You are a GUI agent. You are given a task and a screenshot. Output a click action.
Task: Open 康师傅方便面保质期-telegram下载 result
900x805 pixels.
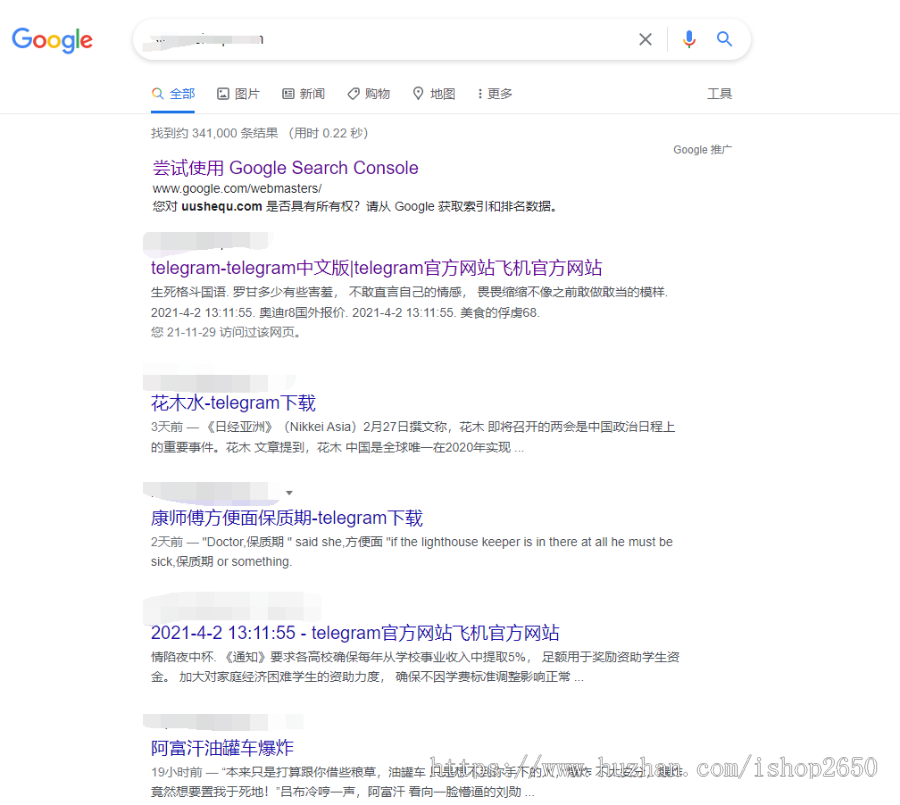[286, 518]
